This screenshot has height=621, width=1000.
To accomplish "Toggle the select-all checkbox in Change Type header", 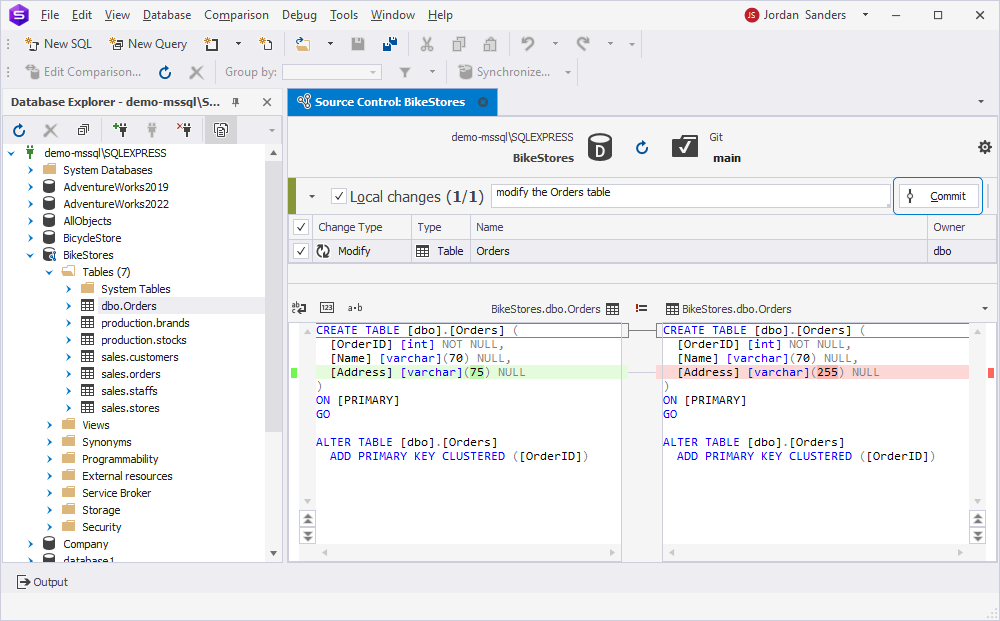I will [301, 227].
